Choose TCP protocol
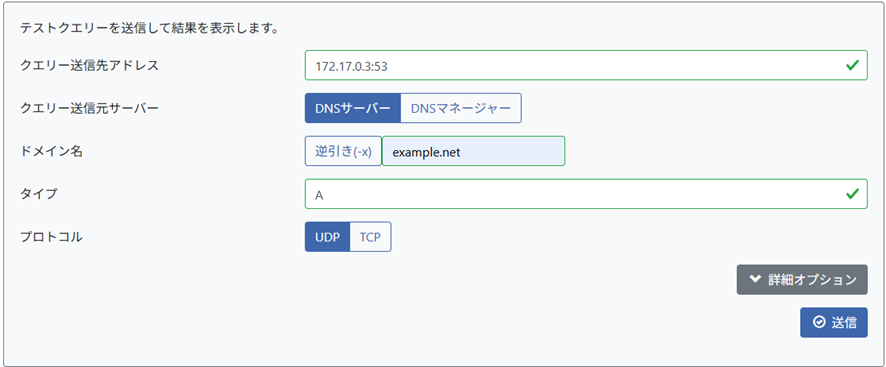The height and width of the screenshot is (367, 886). 371,236
